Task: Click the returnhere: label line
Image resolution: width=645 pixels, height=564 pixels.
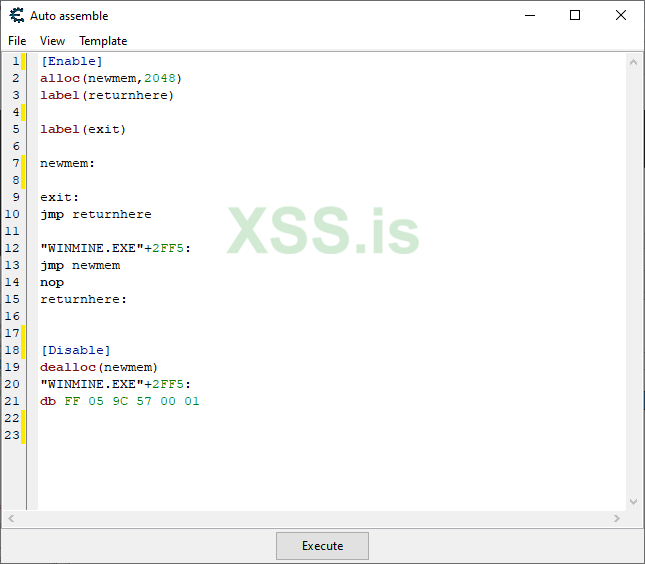Action: (x=83, y=299)
